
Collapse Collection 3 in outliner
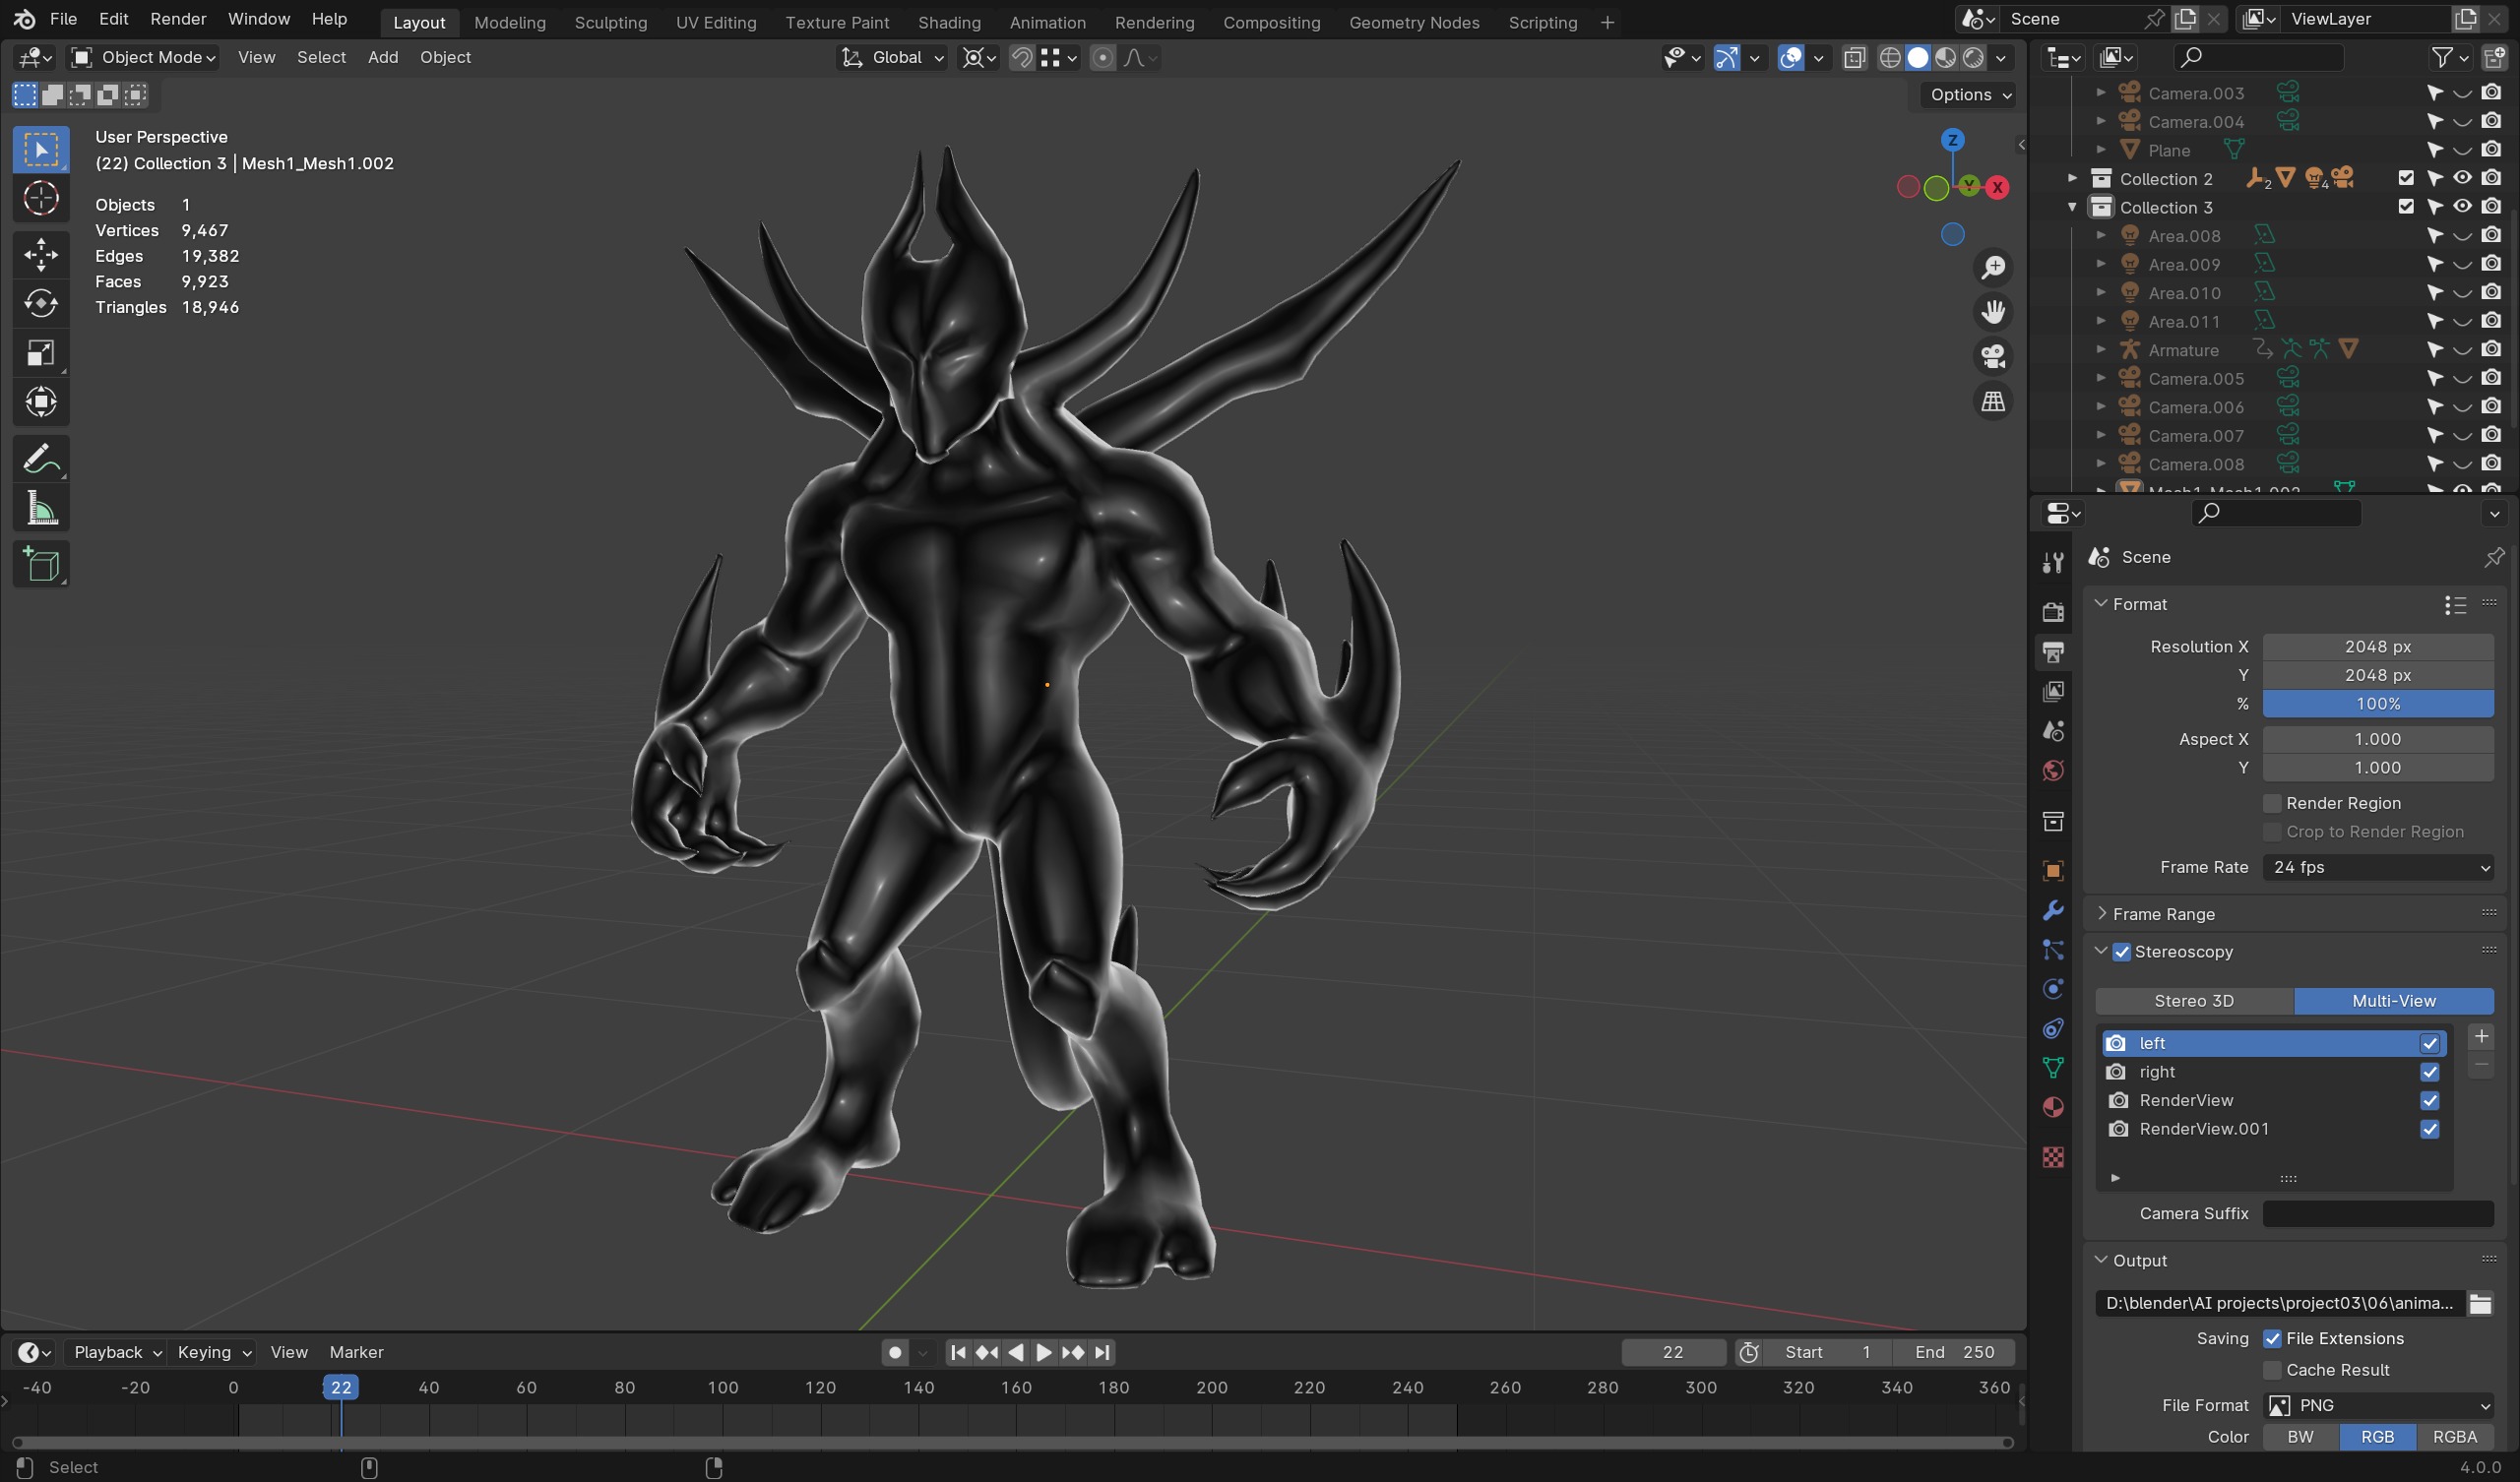click(x=2072, y=207)
